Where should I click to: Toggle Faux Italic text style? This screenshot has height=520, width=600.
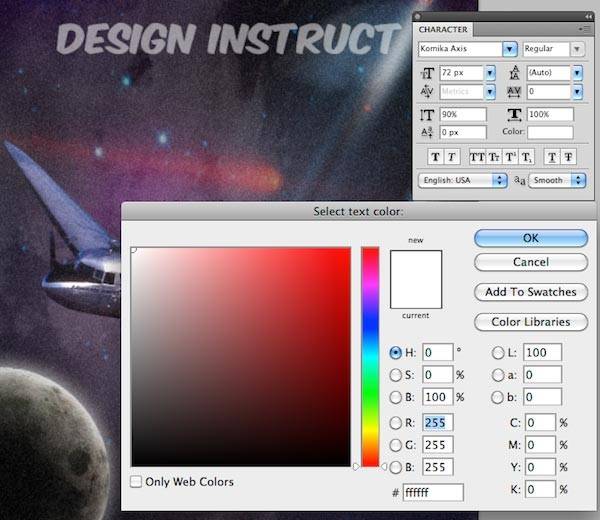[450, 156]
